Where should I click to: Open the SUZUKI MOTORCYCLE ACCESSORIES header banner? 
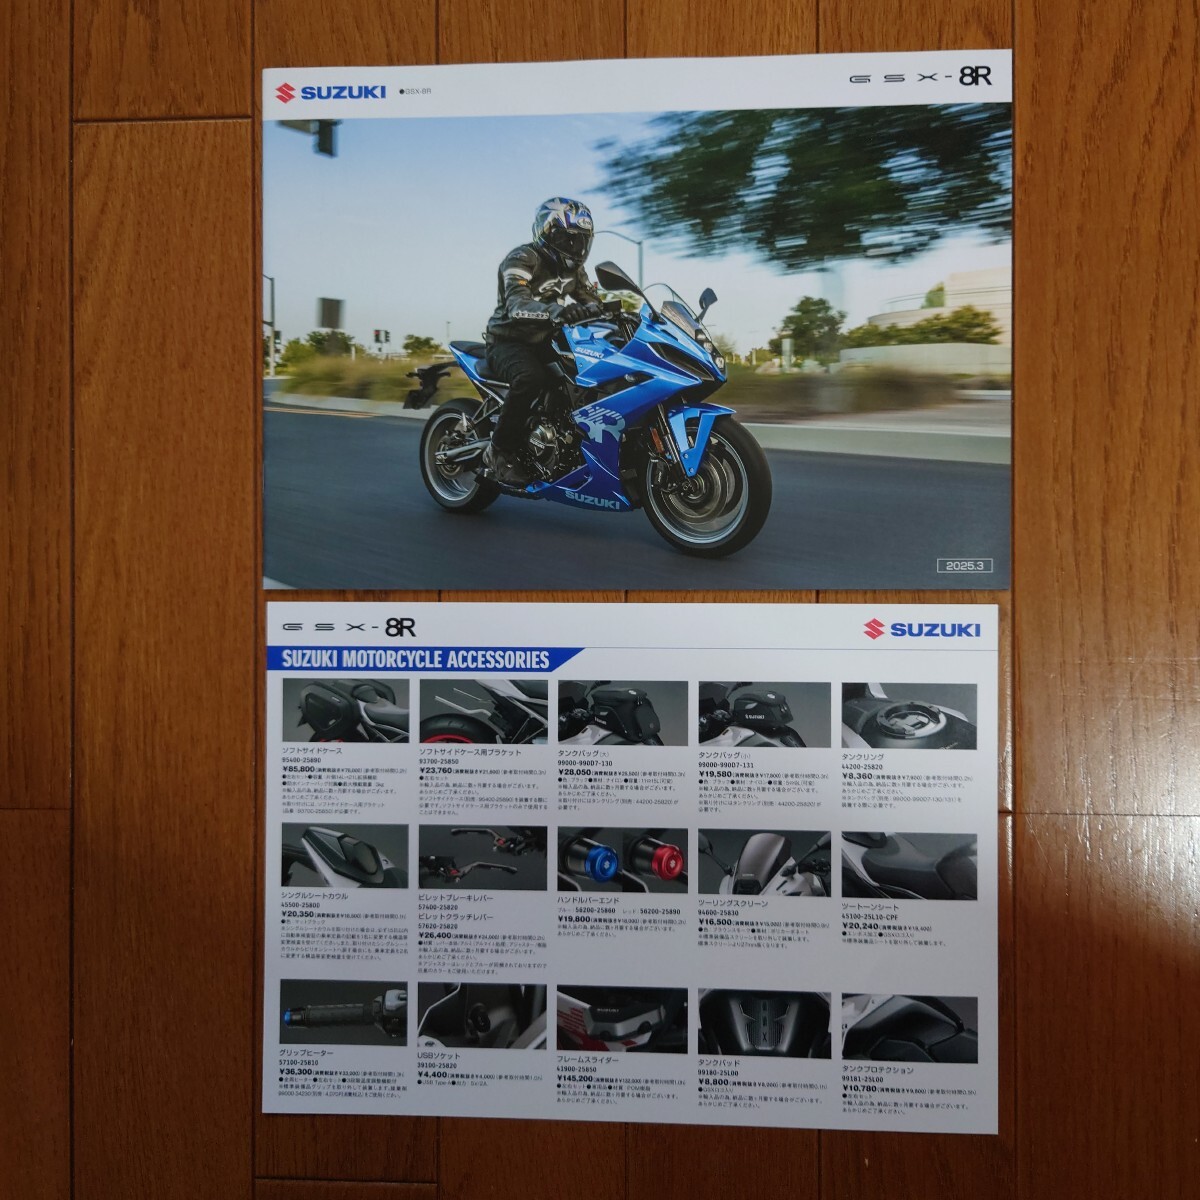click(x=415, y=657)
